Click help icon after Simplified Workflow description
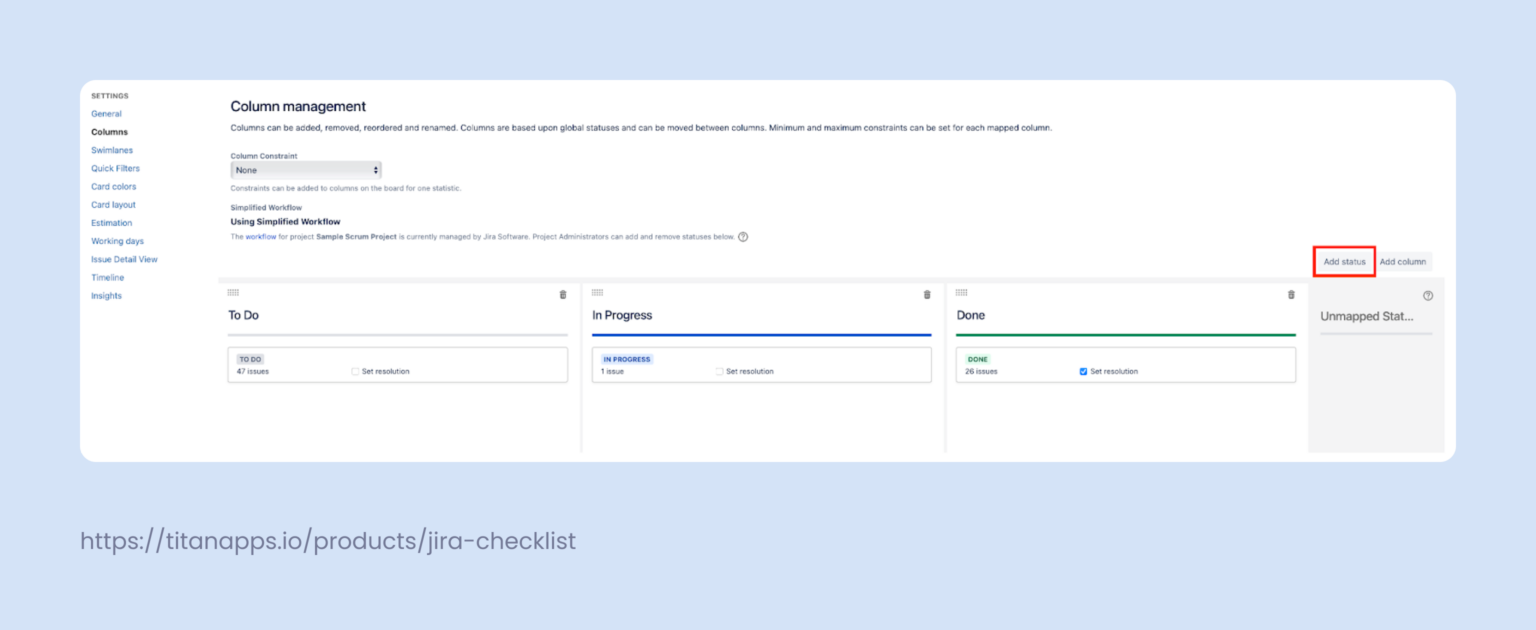 (x=741, y=237)
